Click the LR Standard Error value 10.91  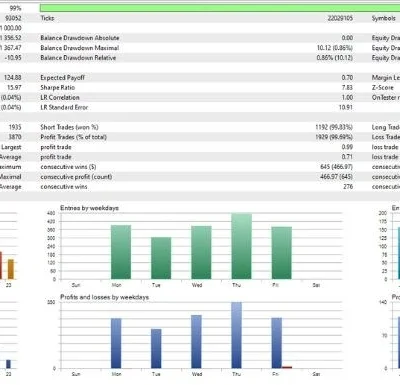(x=346, y=107)
